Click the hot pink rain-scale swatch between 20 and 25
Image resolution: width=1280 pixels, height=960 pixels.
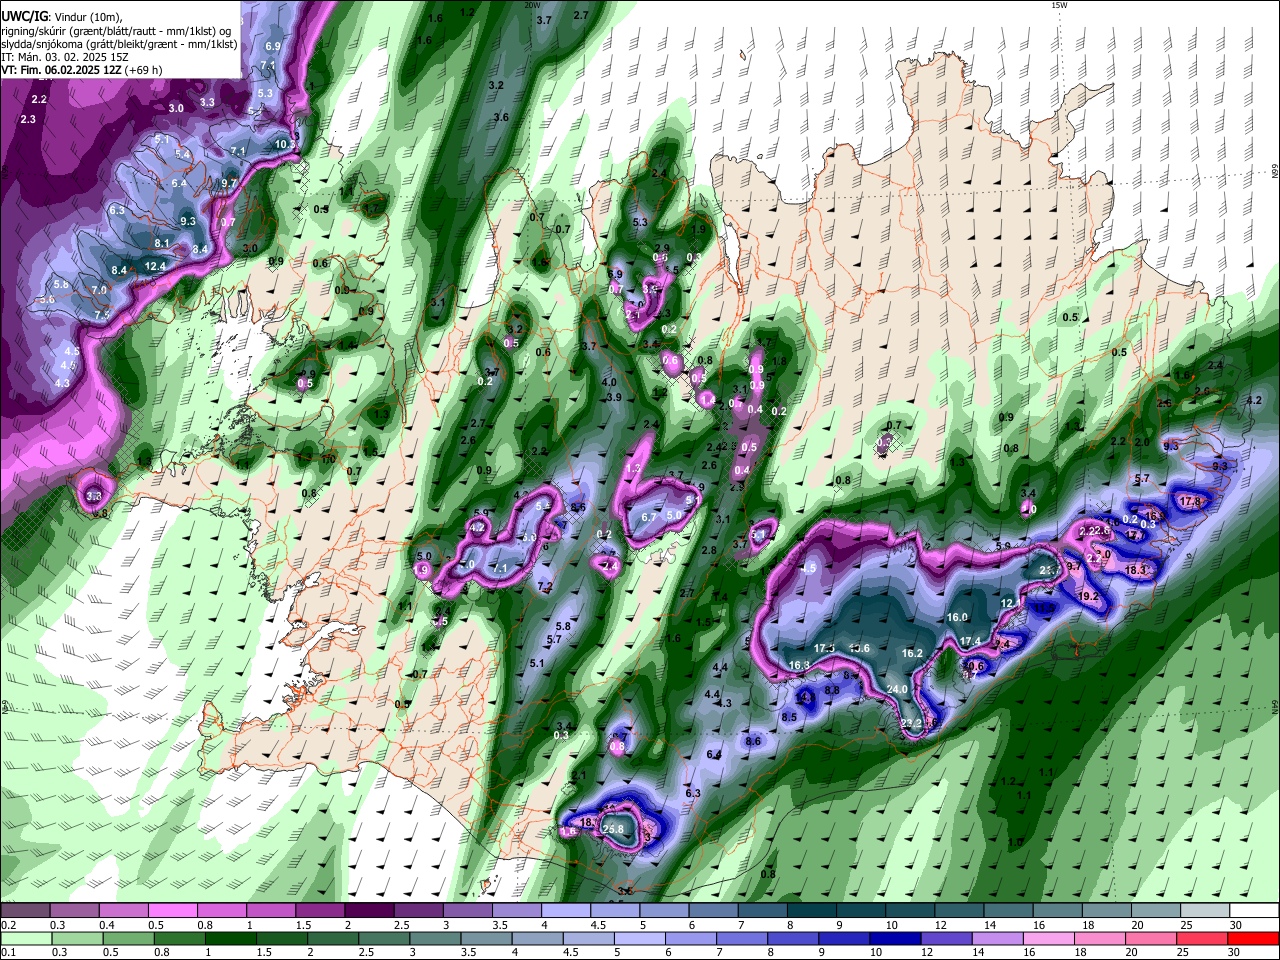point(1152,938)
